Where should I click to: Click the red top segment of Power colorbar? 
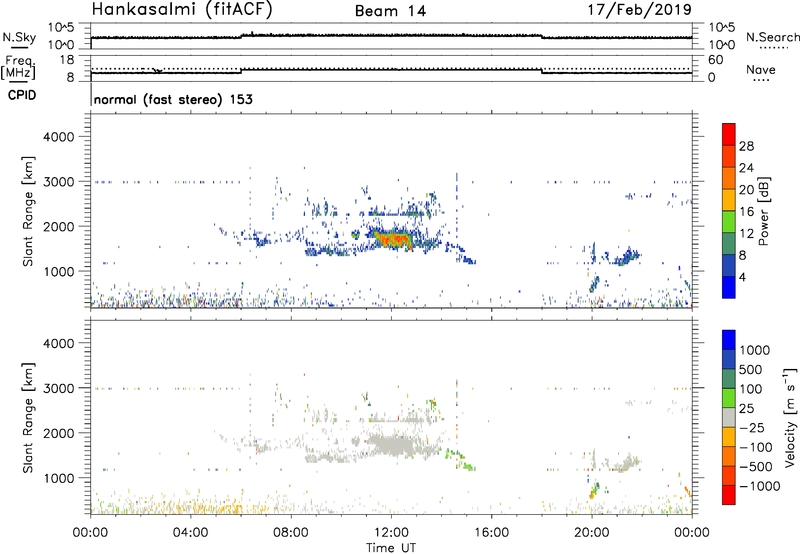pos(729,134)
